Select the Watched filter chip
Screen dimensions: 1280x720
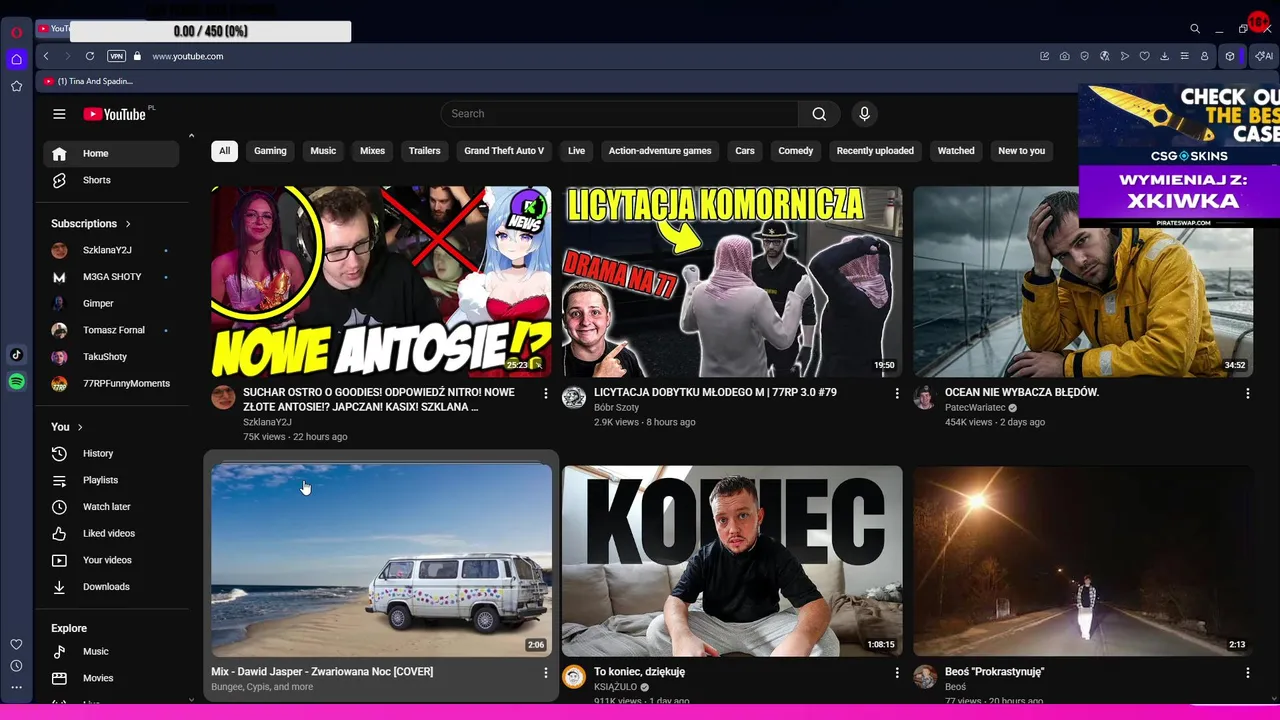pos(956,151)
